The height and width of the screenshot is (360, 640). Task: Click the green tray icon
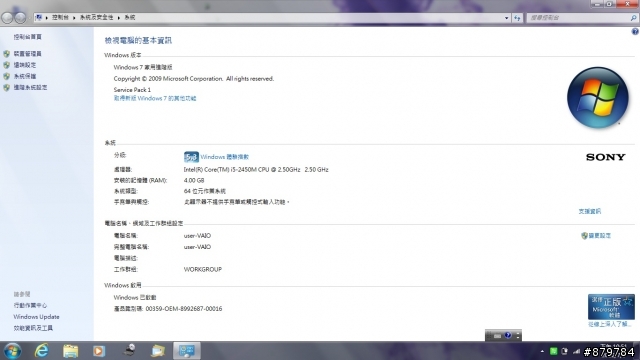[553, 351]
